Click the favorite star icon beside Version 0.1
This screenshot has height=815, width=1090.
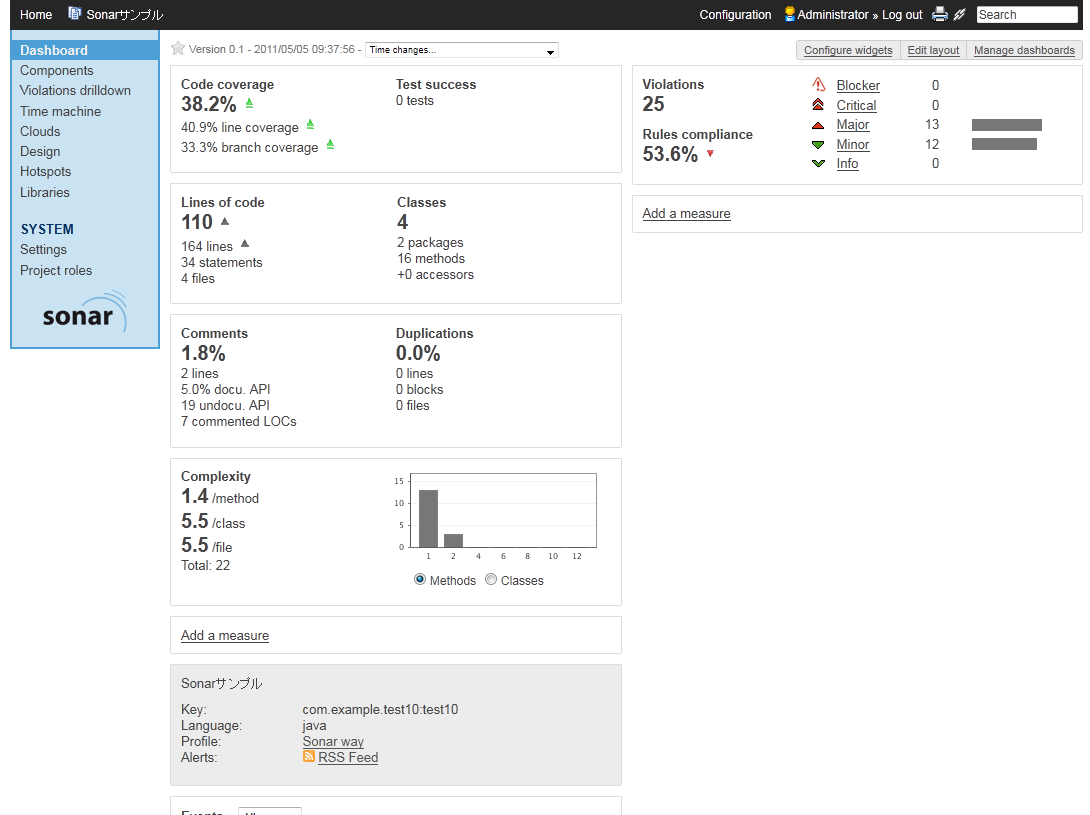(178, 48)
